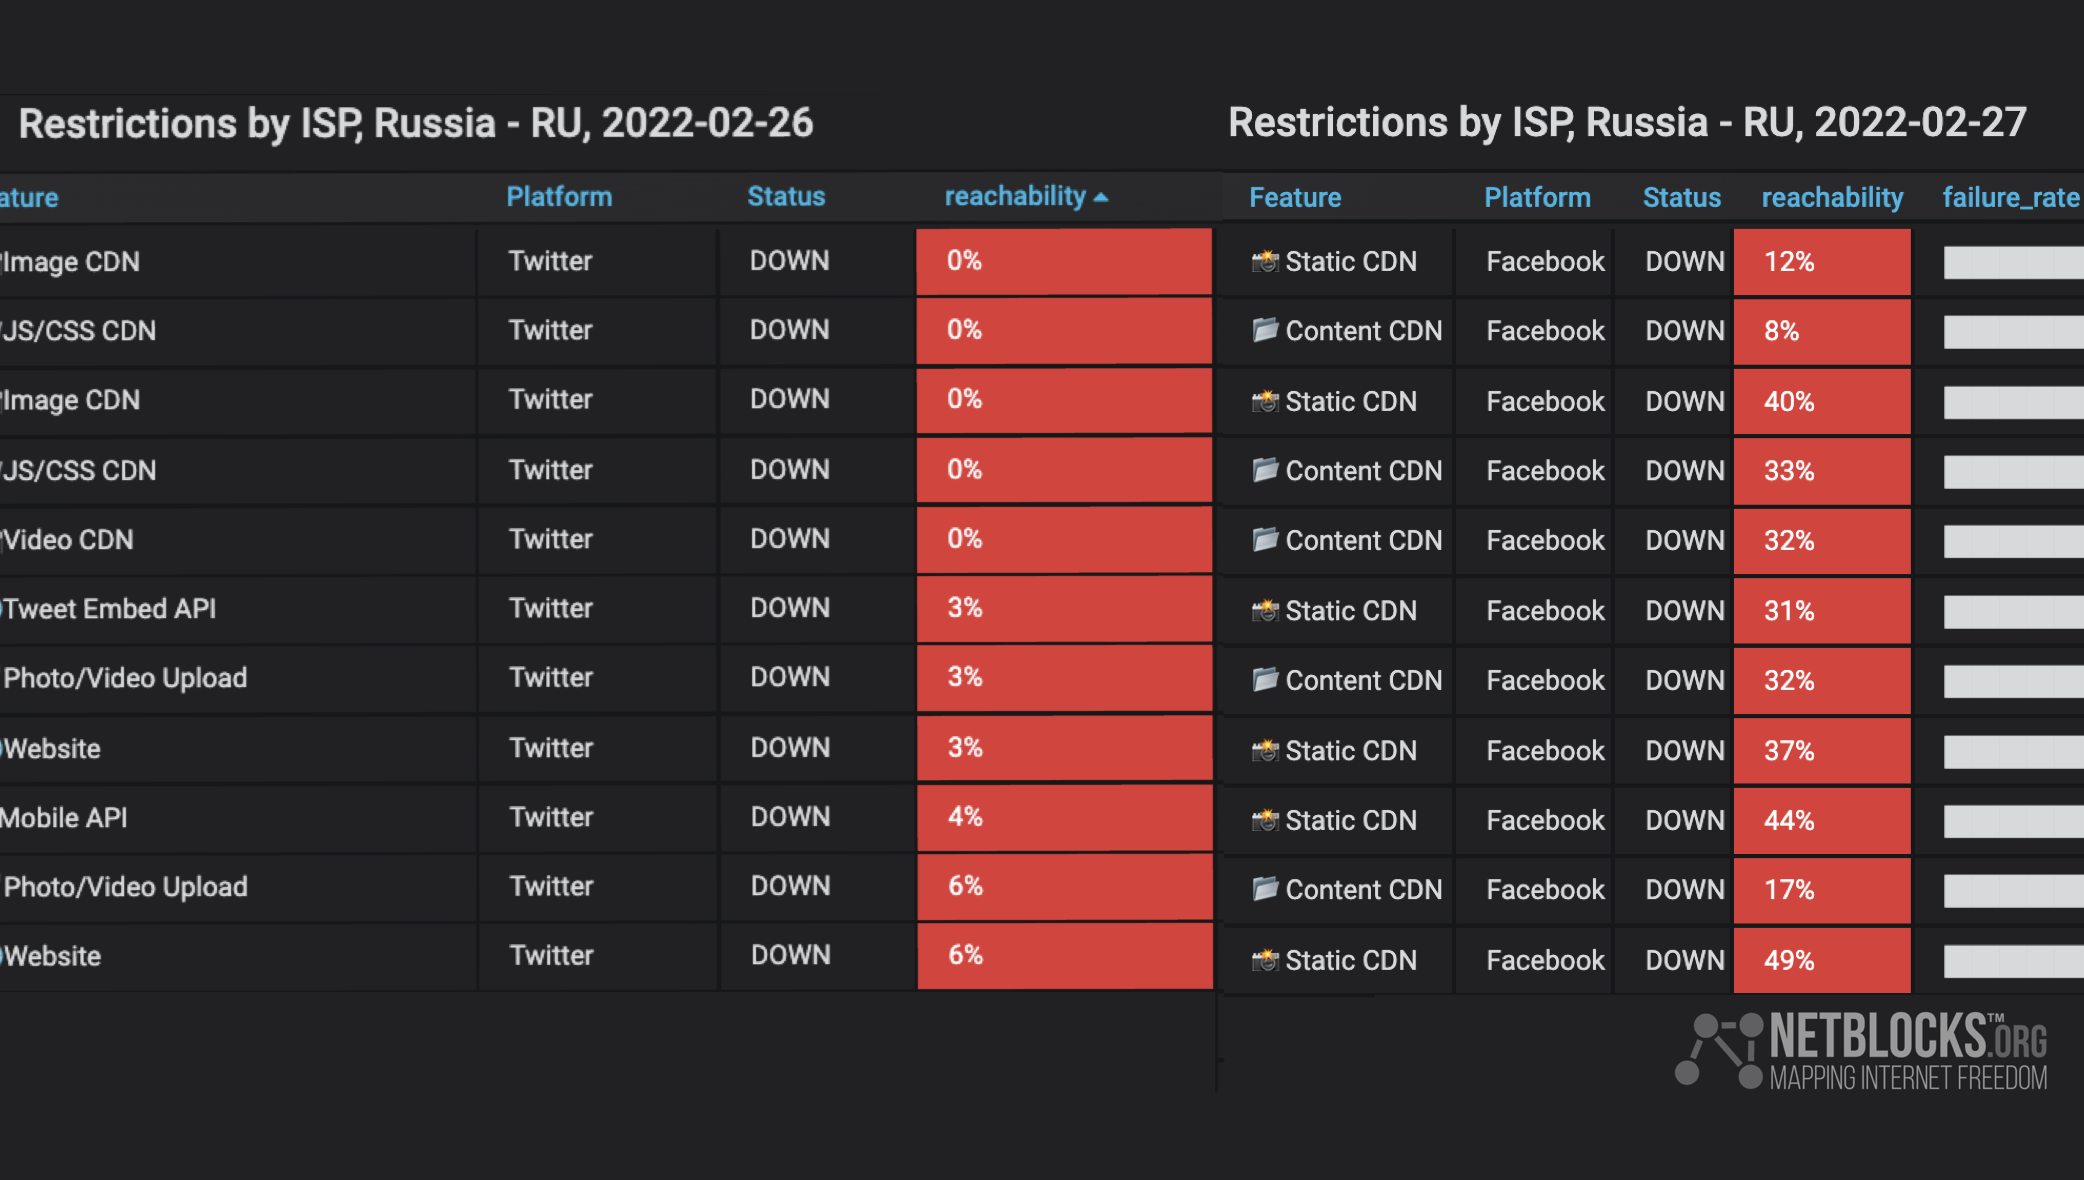Click the folder icon in Content CDN 8% row
Screen dimensions: 2084x1180
tap(1265, 330)
